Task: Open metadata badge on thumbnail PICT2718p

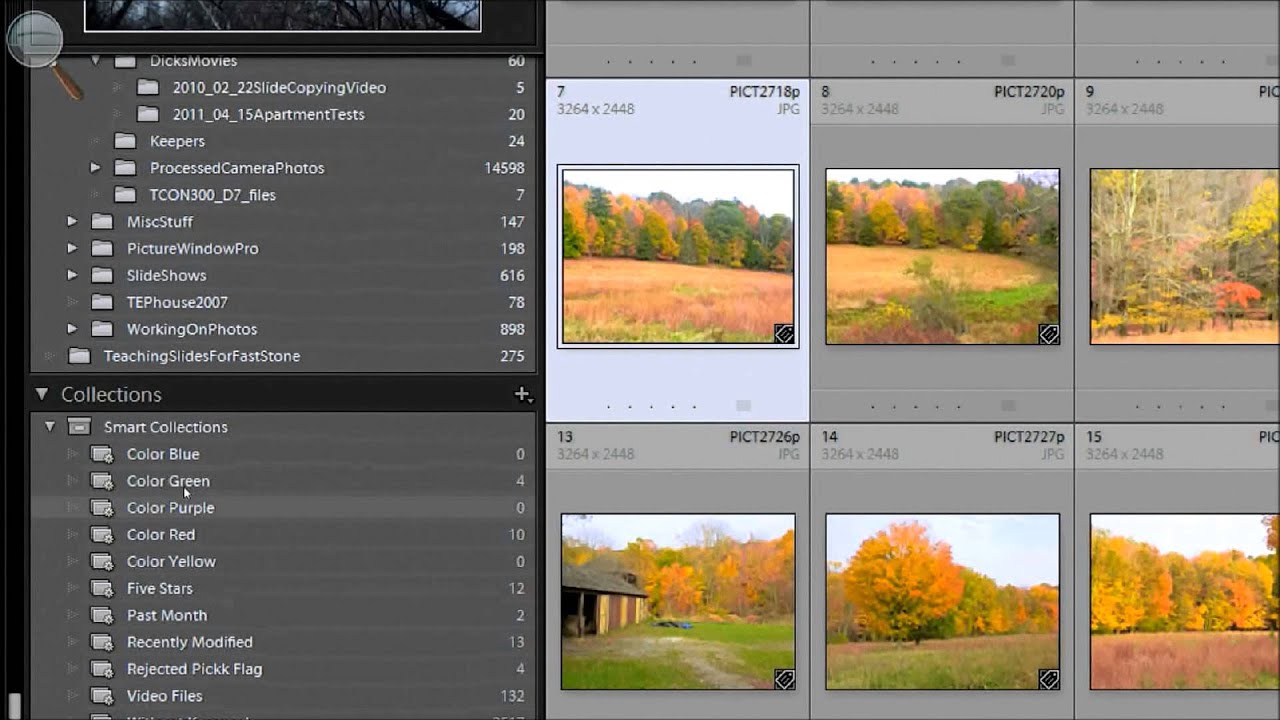Action: pyautogui.click(x=785, y=335)
